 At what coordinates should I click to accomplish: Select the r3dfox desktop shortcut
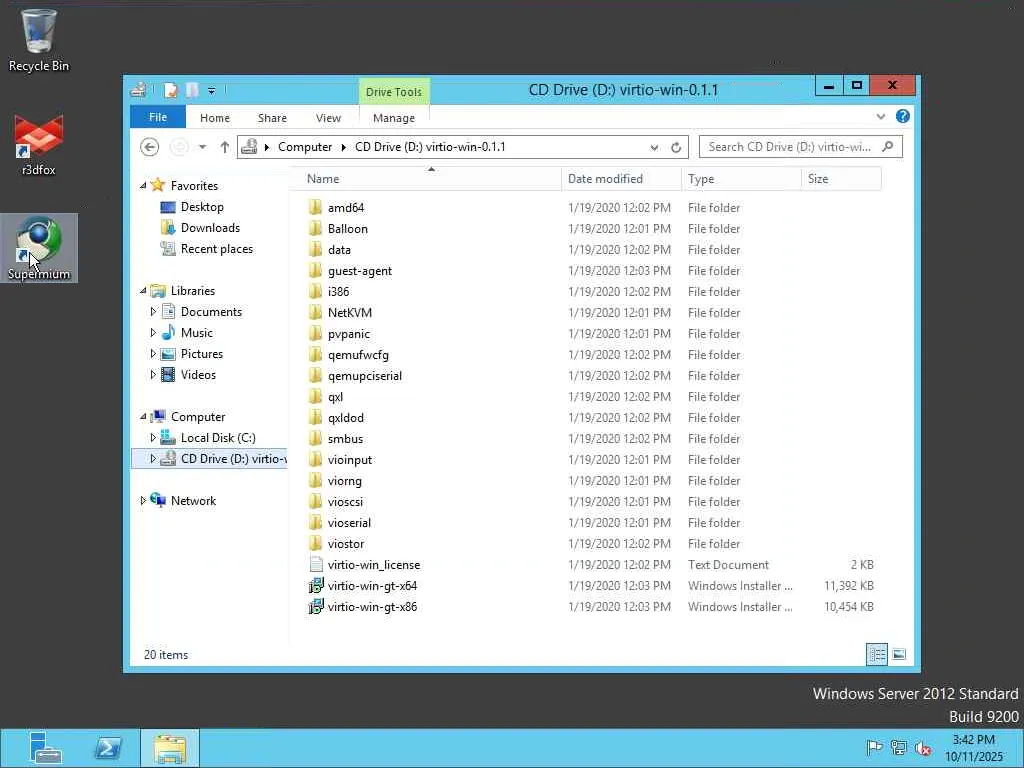pyautogui.click(x=39, y=145)
